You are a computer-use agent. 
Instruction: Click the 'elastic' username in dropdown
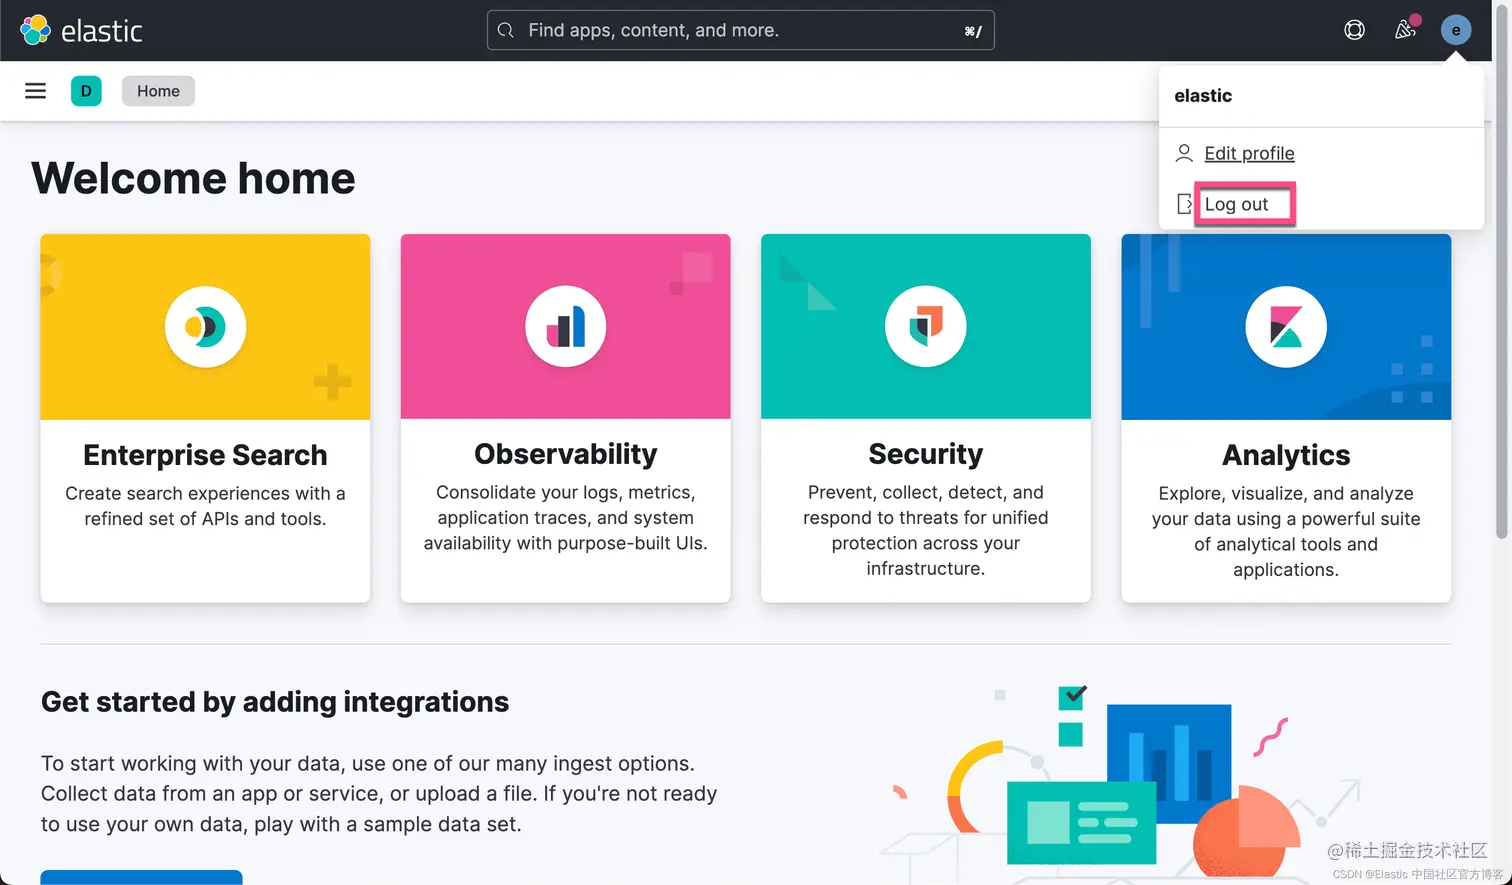[1203, 96]
